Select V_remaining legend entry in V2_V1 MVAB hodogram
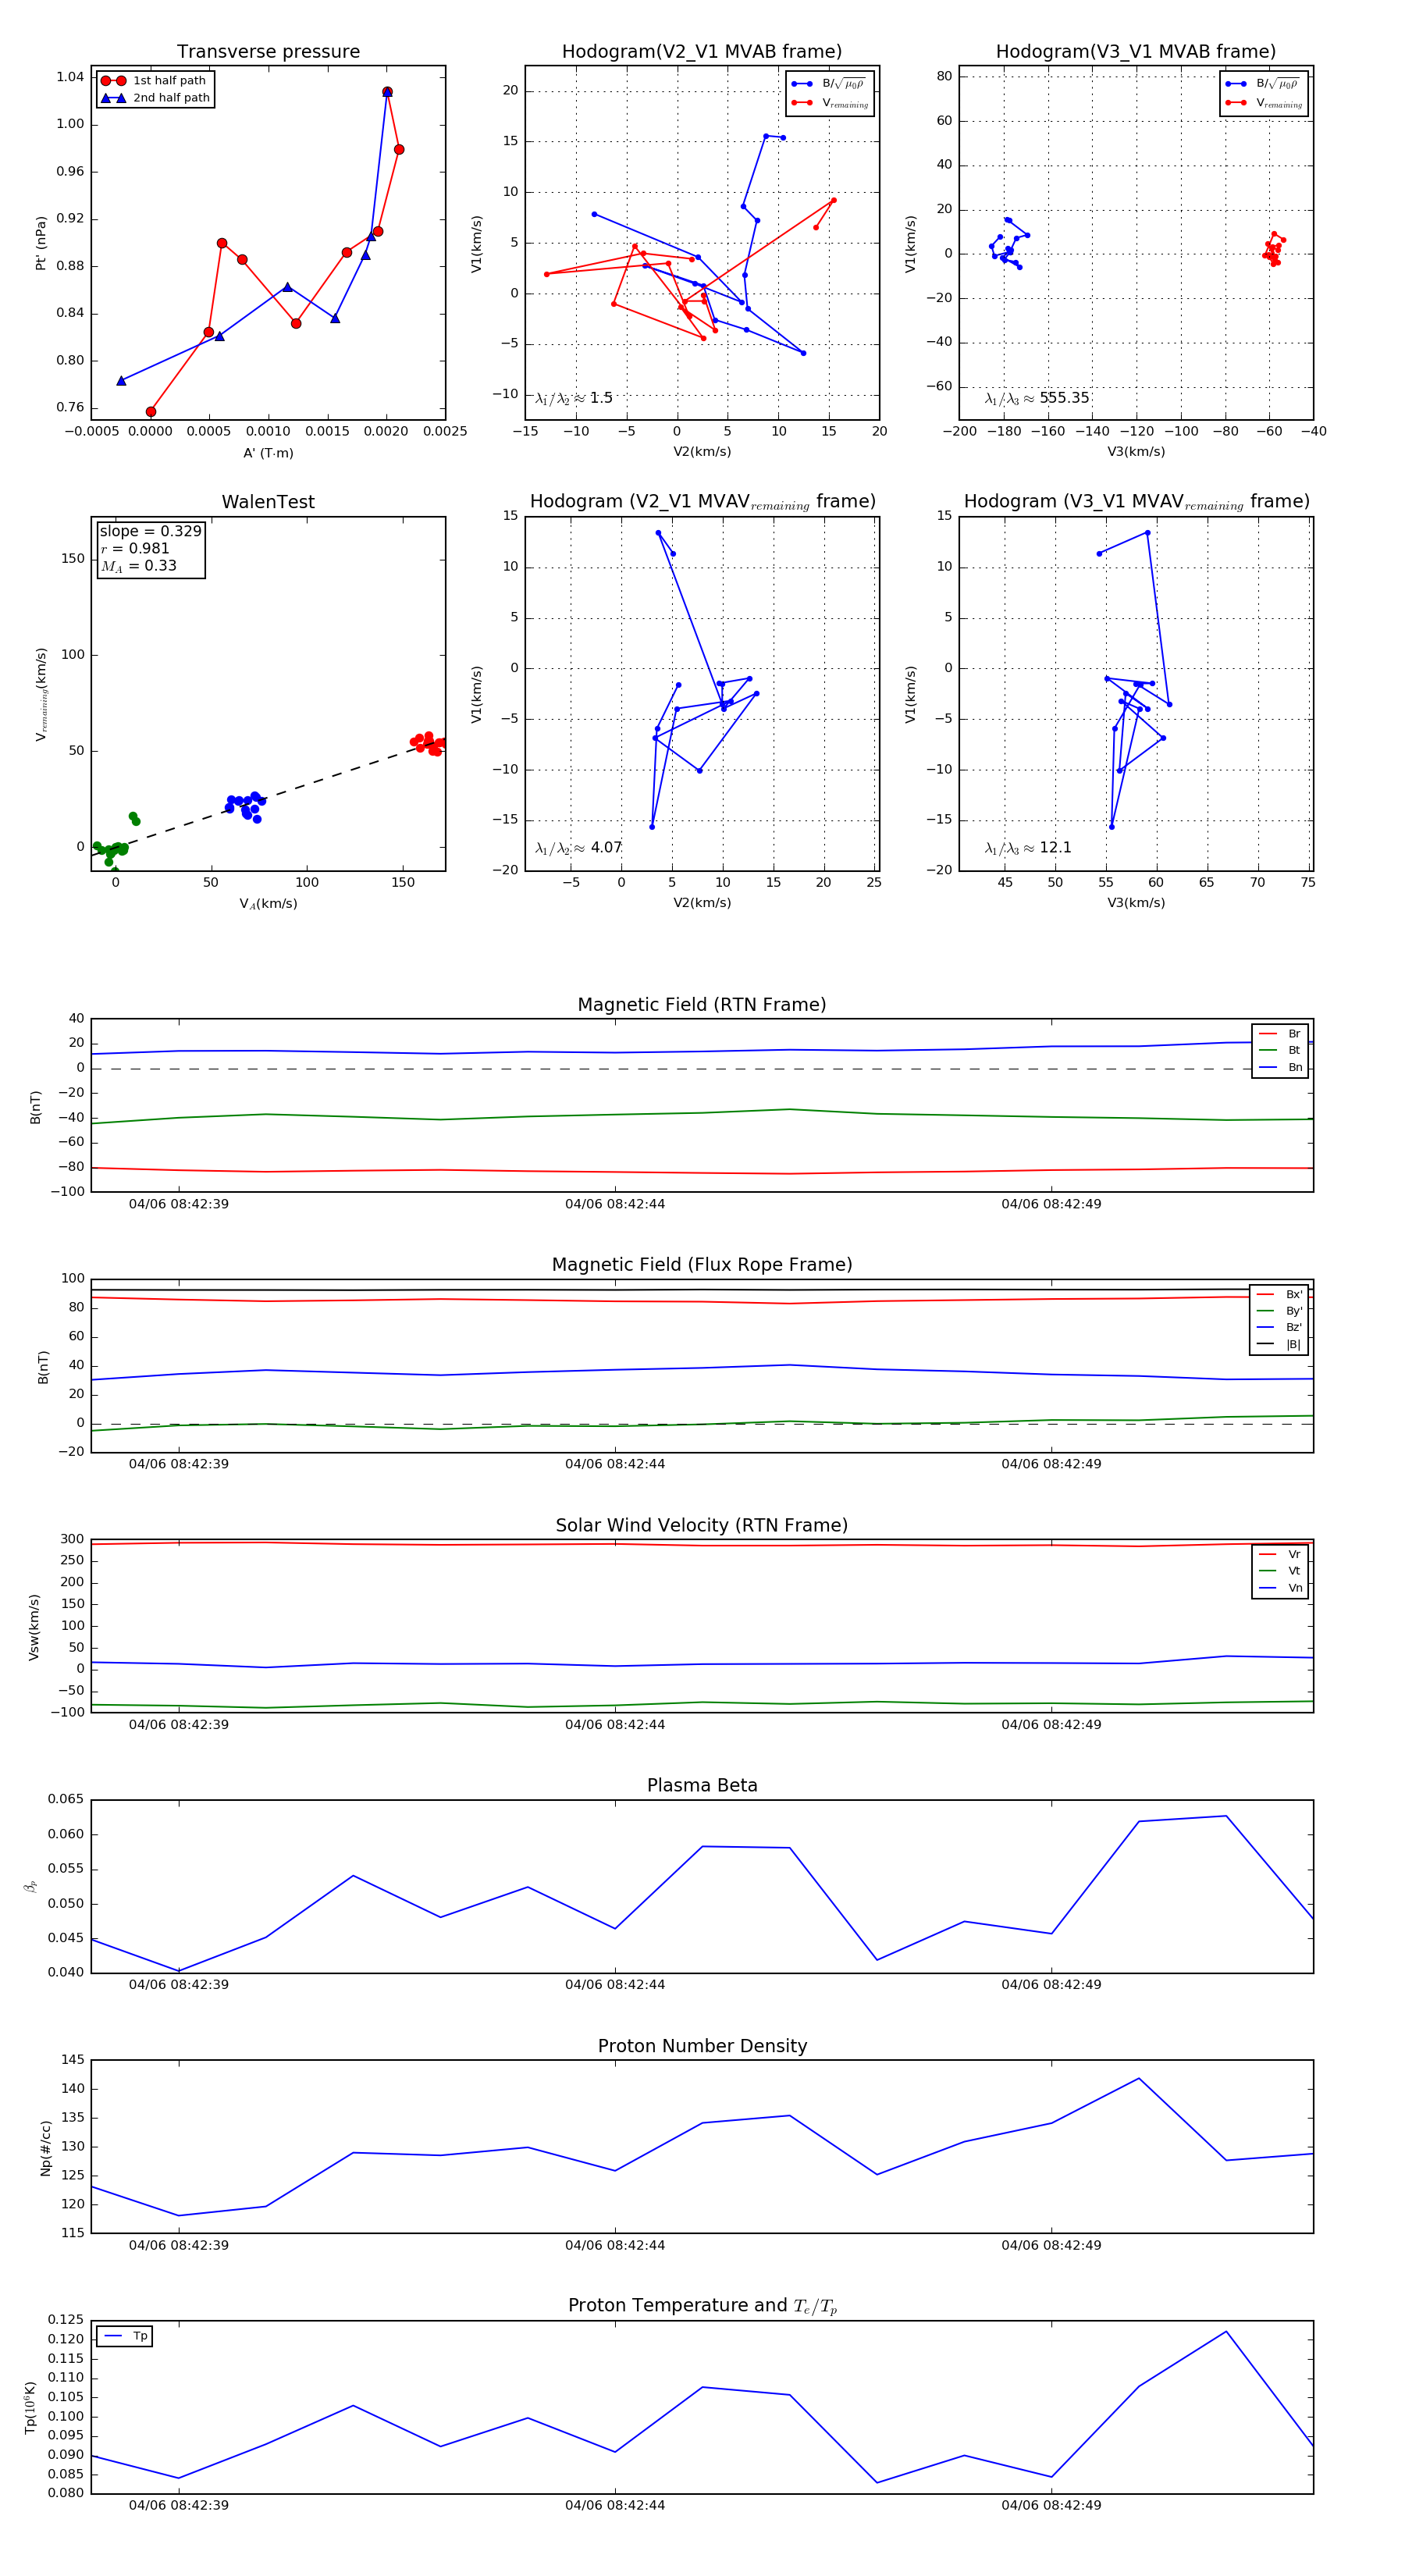The height and width of the screenshot is (2576, 1405). 830,103
